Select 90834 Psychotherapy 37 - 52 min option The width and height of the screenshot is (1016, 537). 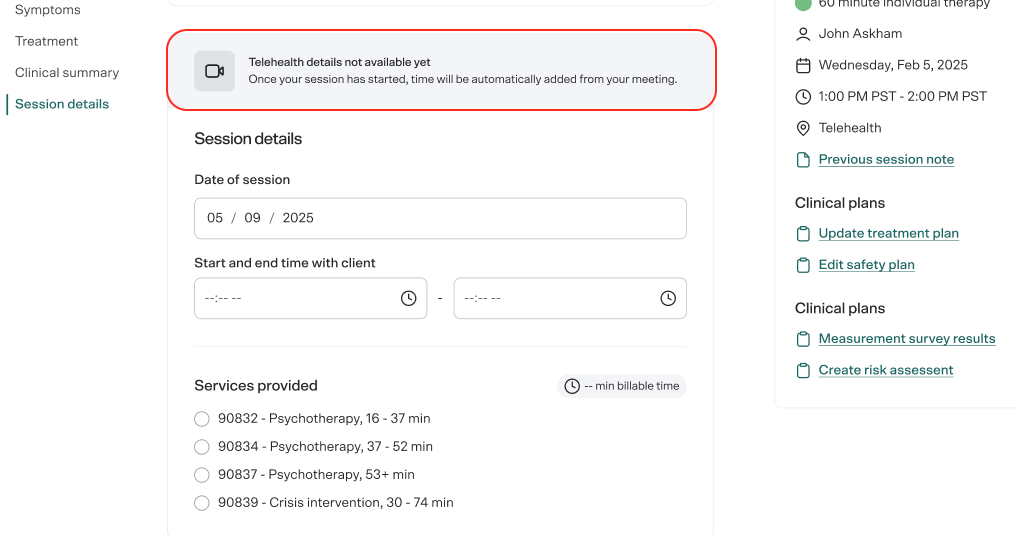(202, 447)
